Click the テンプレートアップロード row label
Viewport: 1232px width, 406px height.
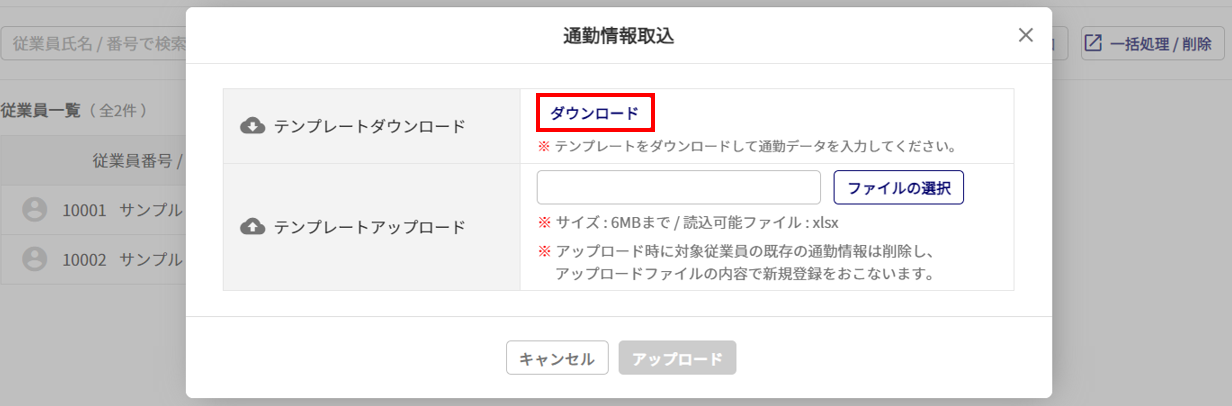[370, 227]
